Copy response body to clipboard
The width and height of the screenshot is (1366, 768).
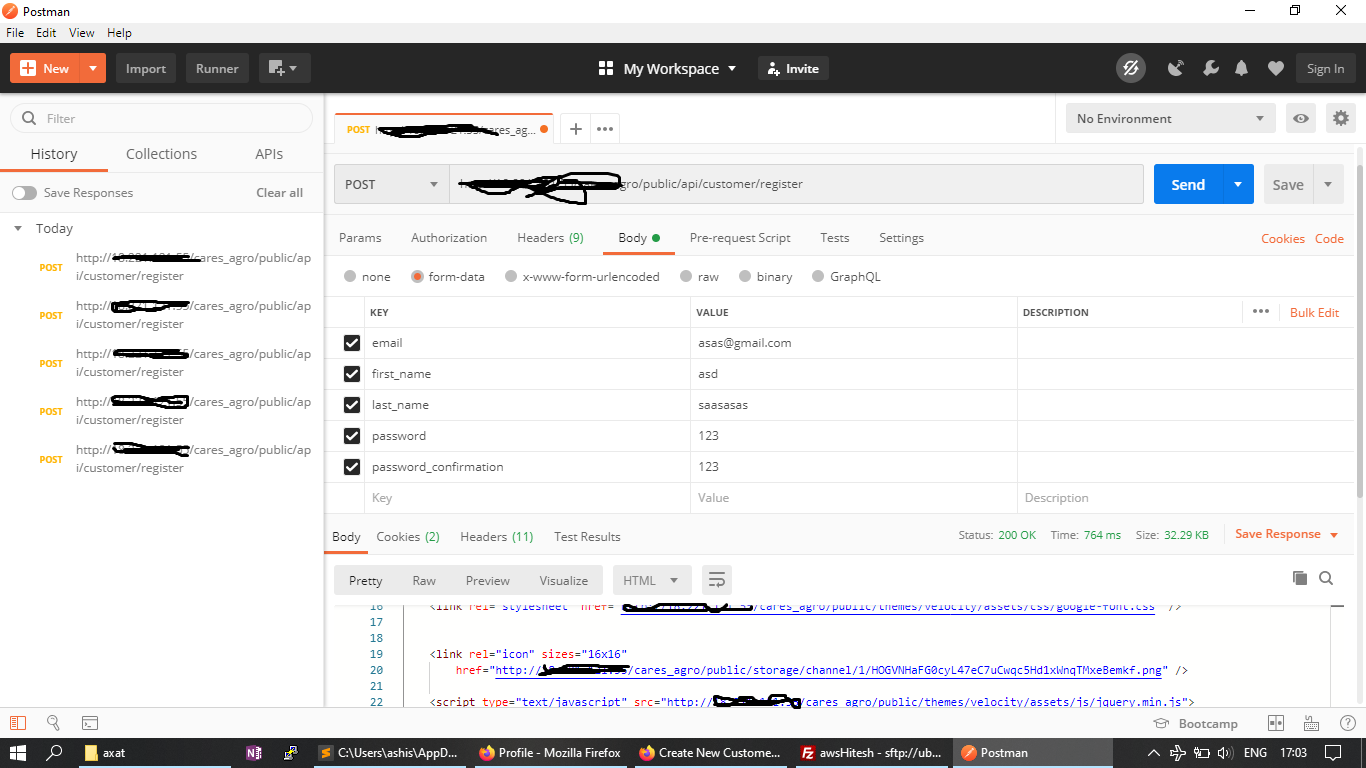click(x=1299, y=578)
